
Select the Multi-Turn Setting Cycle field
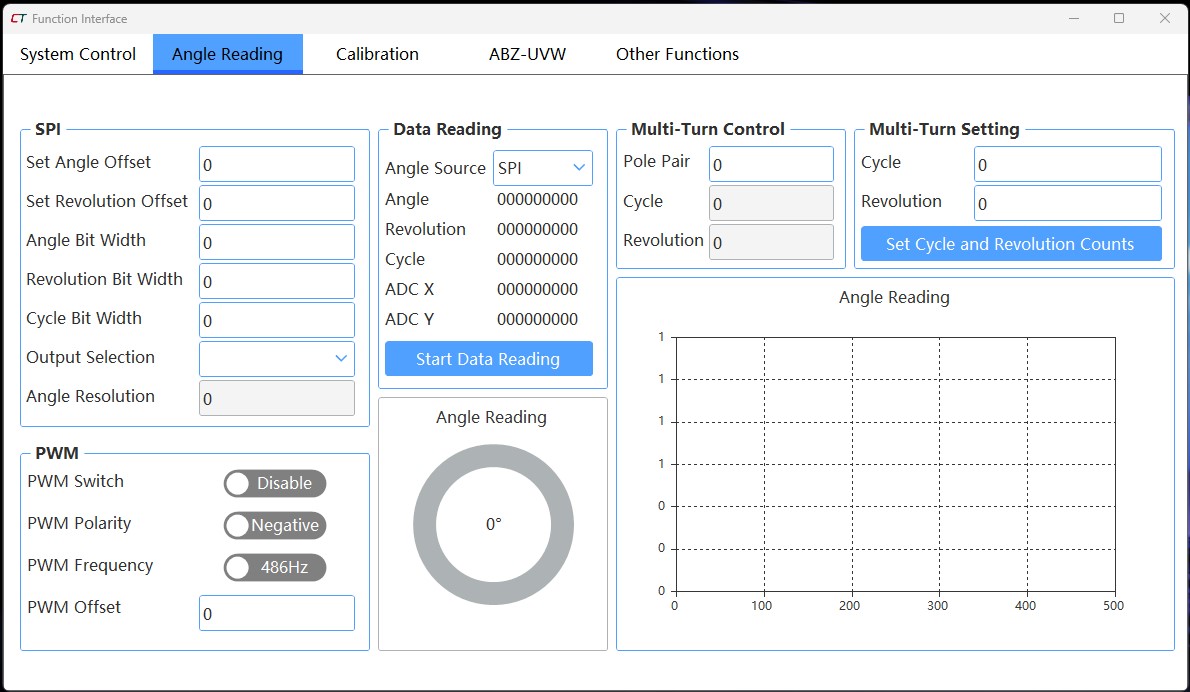pyautogui.click(x=1067, y=164)
